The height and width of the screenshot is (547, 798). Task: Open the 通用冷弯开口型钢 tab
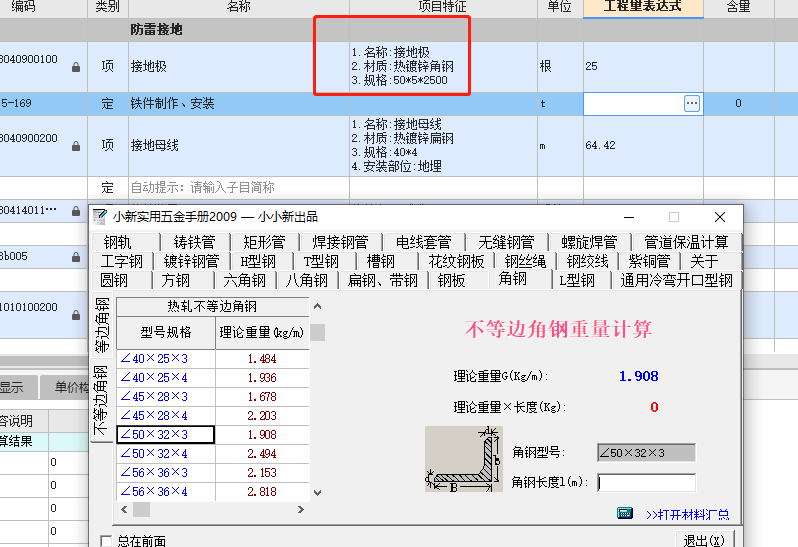676,280
